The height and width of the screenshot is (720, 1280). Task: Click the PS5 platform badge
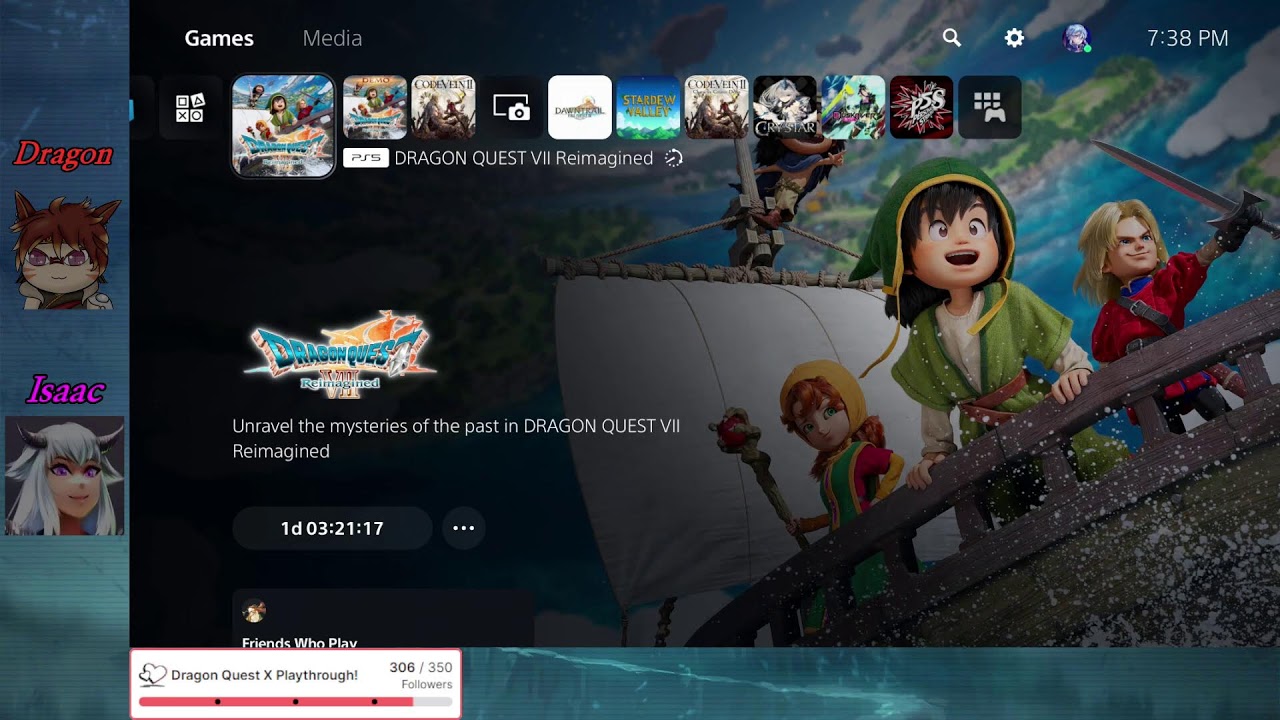366,158
